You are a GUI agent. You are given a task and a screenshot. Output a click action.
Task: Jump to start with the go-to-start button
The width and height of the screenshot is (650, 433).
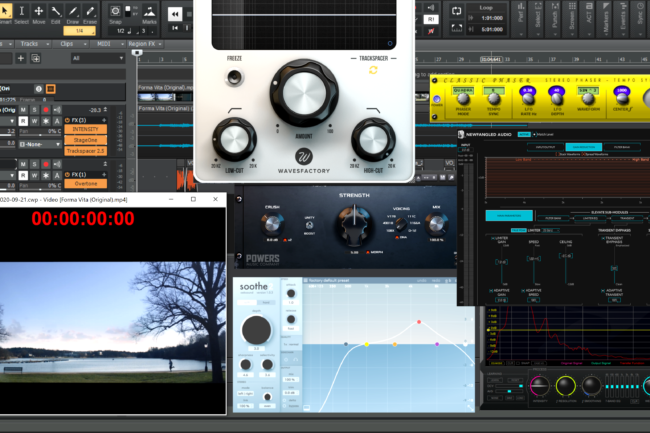tap(175, 28)
